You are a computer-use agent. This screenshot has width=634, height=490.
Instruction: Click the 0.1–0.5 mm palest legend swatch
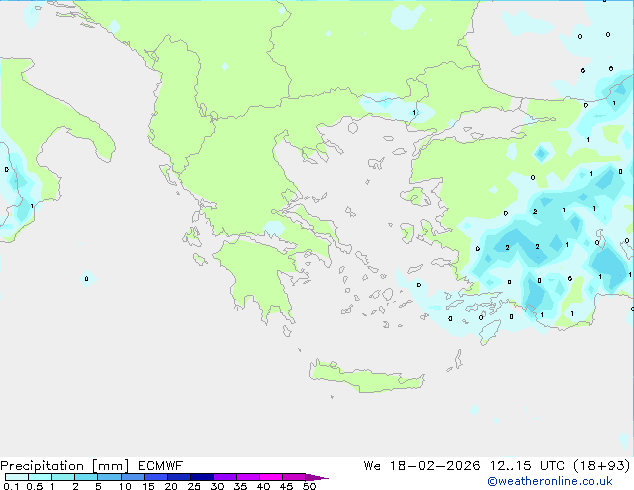[x=17, y=477]
